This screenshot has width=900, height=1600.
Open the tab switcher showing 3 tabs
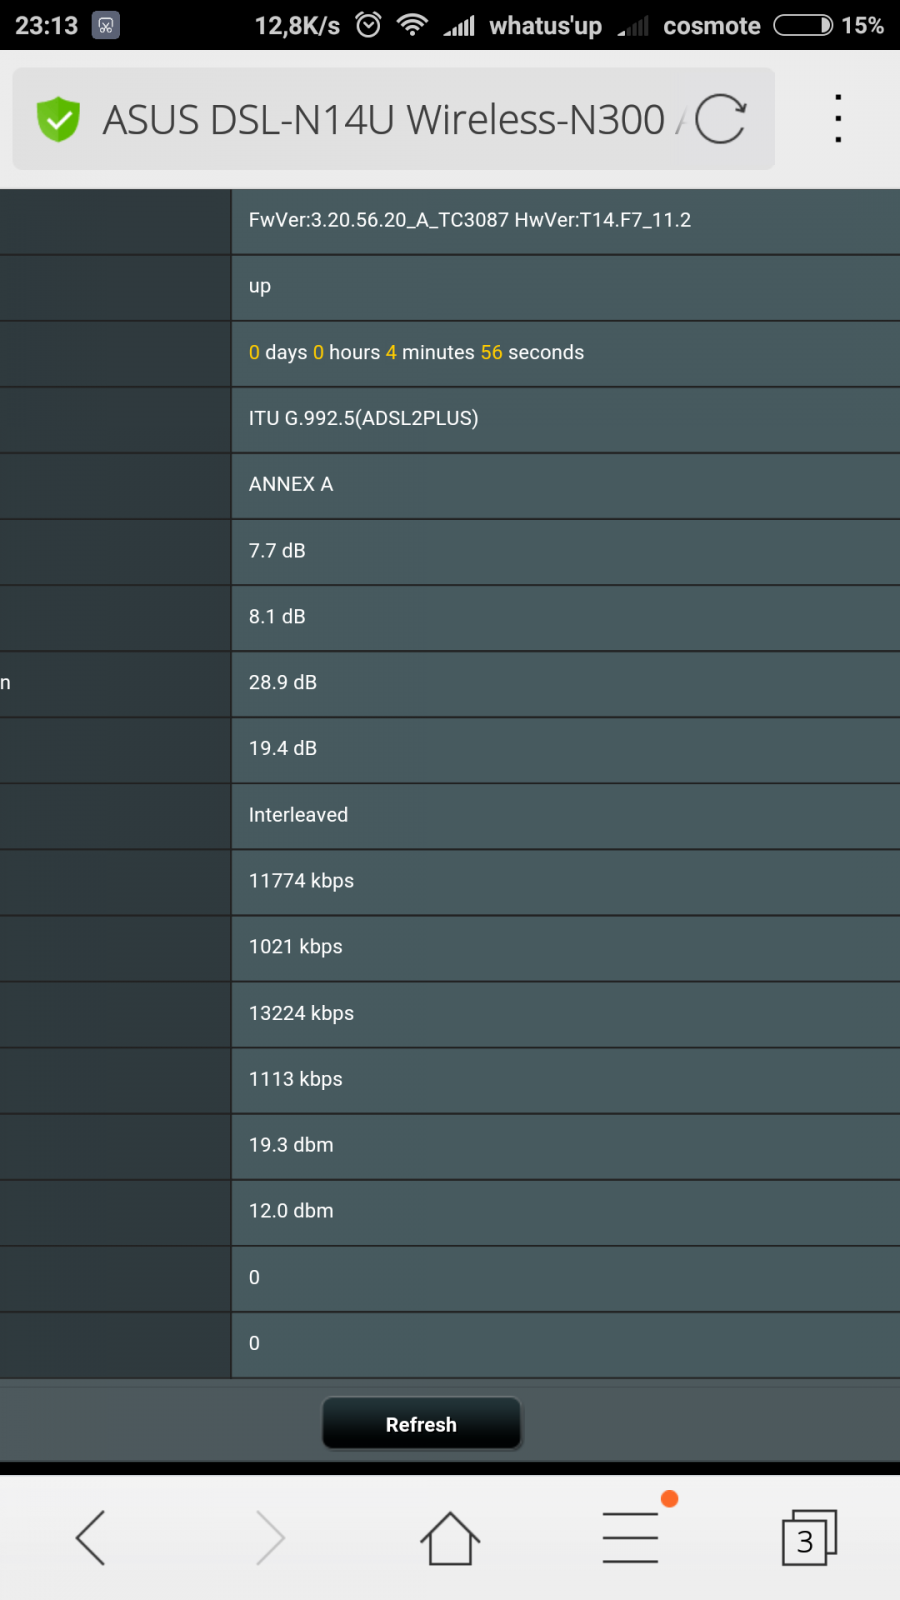809,1537
